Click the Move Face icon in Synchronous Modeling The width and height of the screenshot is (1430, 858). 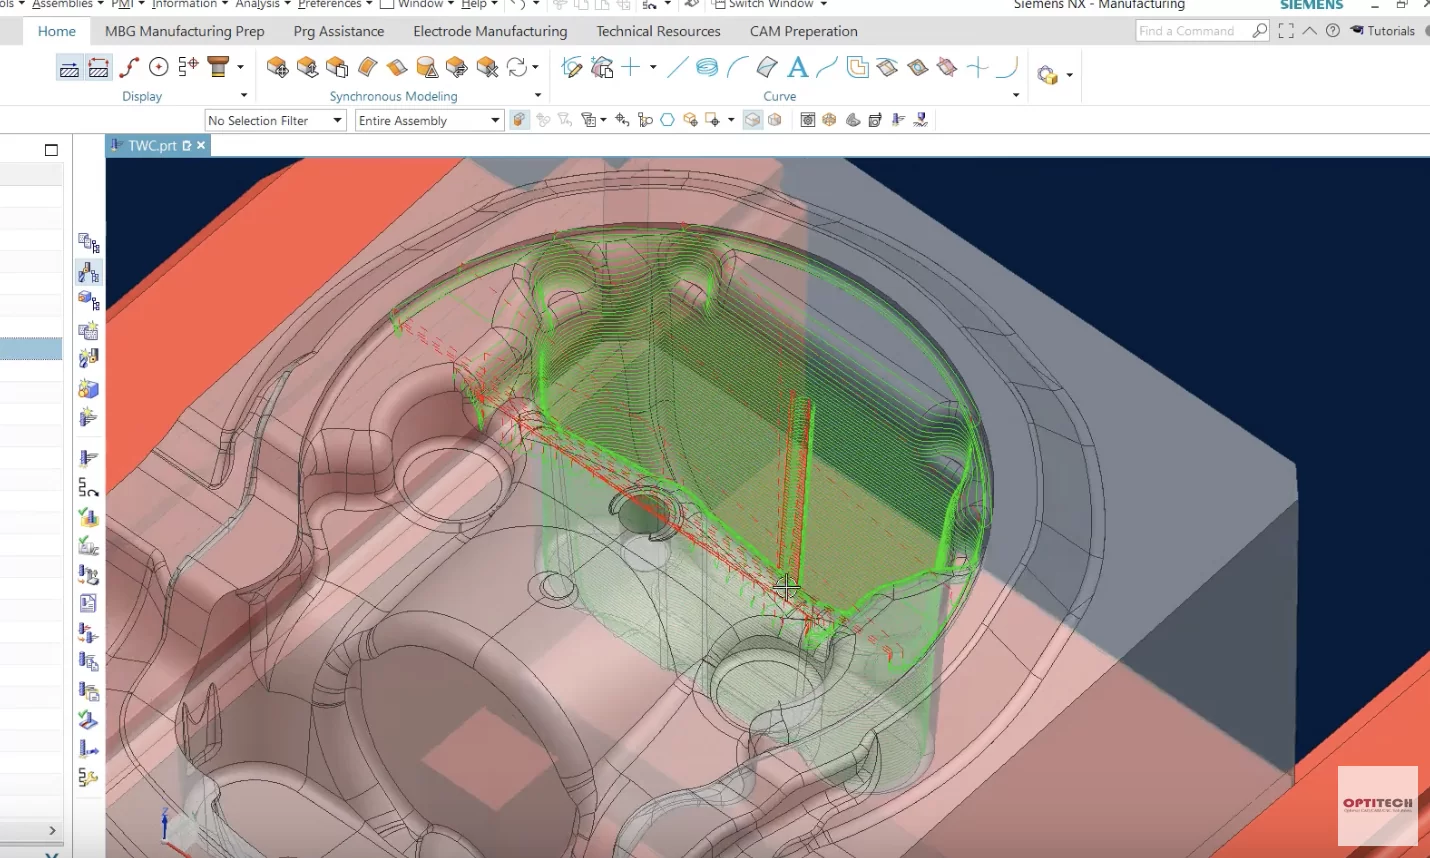(278, 67)
